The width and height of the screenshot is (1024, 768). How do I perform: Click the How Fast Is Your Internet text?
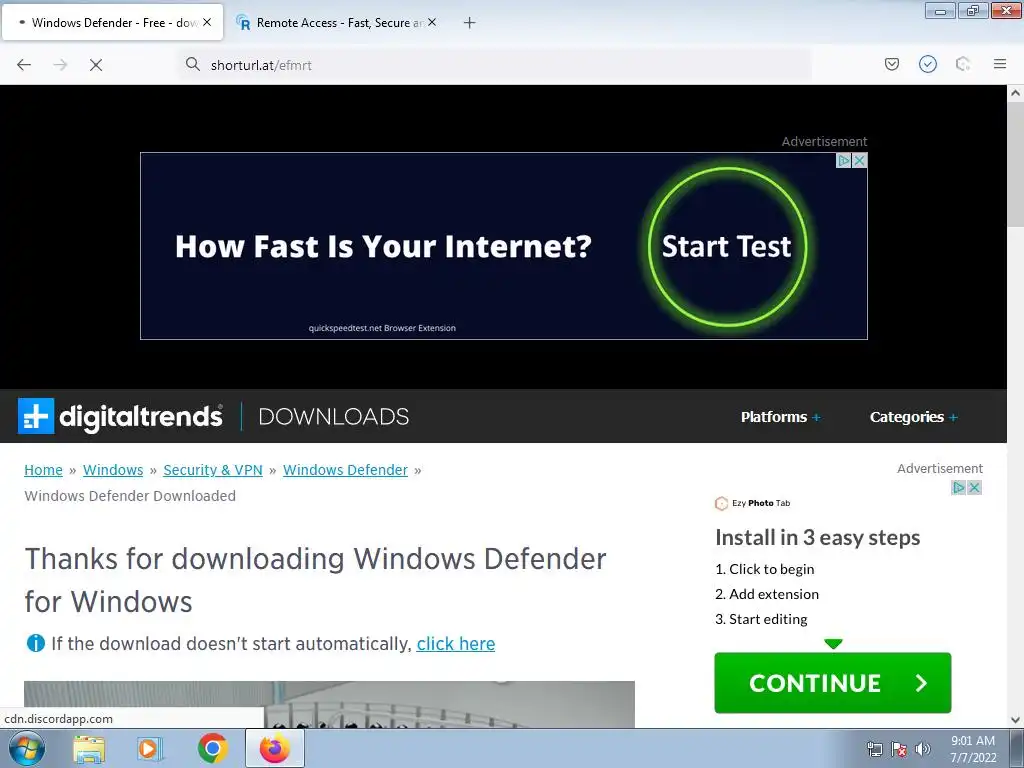[x=383, y=247]
